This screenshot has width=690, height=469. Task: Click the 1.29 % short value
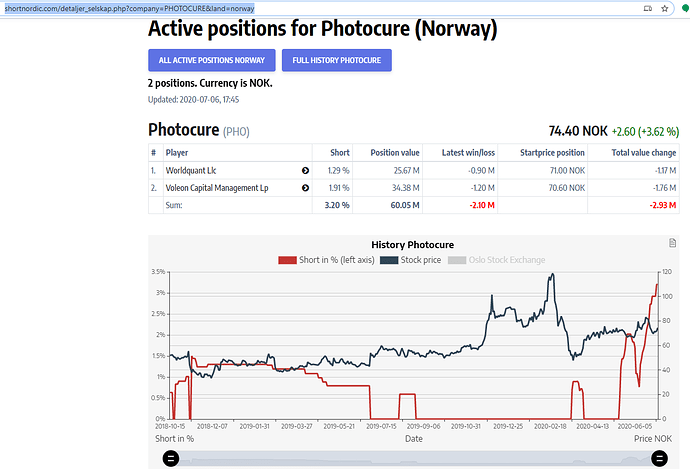[x=338, y=171]
